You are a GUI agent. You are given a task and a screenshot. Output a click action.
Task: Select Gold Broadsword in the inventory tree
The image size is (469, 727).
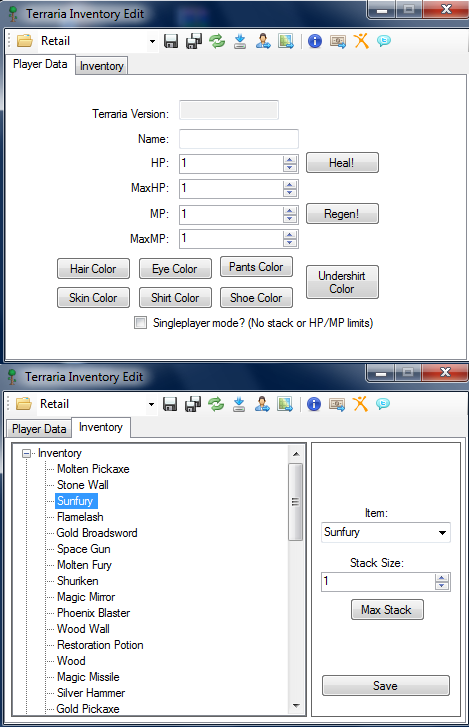pyautogui.click(x=97, y=533)
